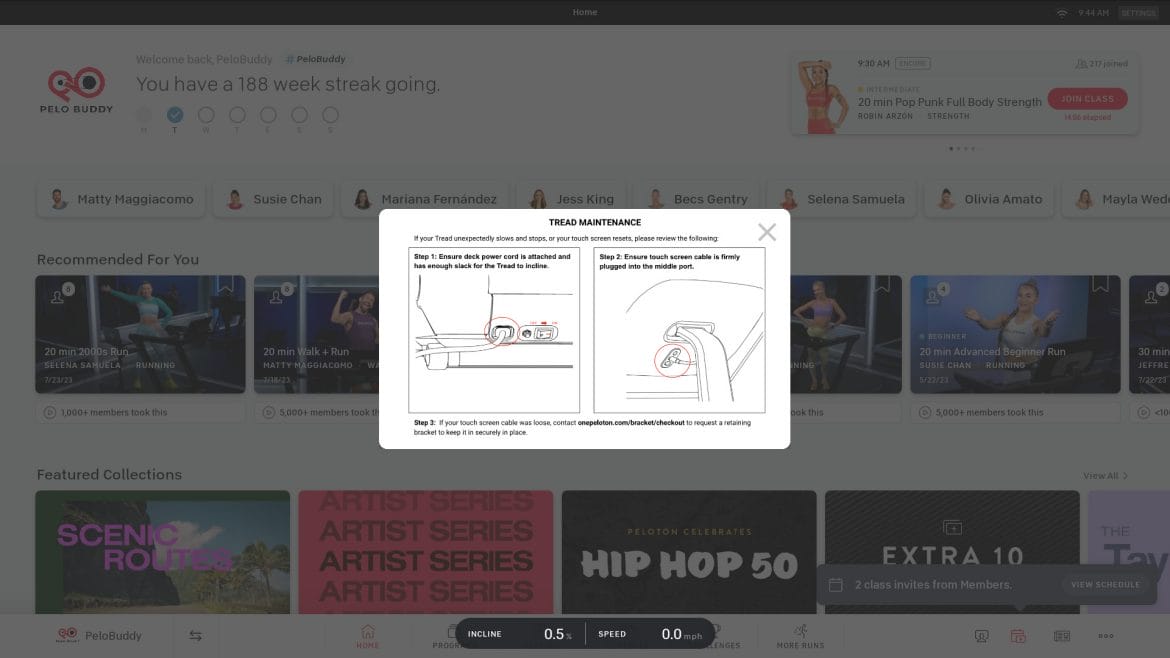This screenshot has height=658, width=1170.
Task: Open the Settings button in top bar
Action: click(1138, 13)
